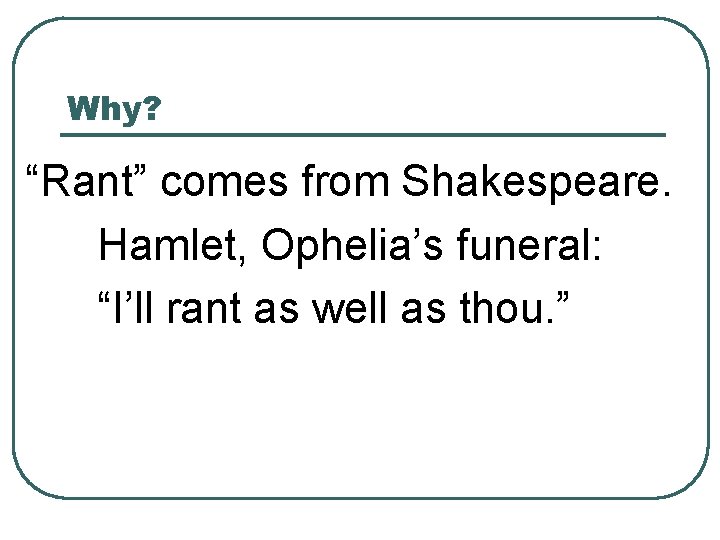Click the rounded top-left corner of the slide border
This screenshot has width=720, height=540.
point(27,33)
